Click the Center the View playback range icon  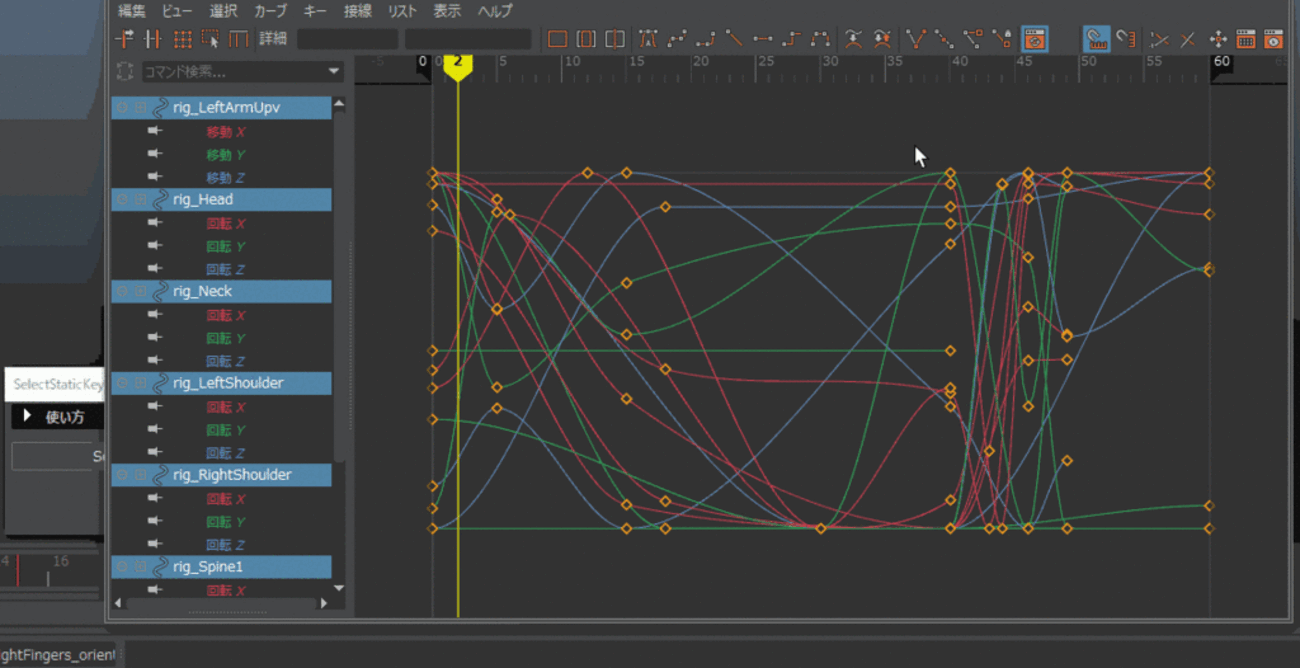click(615, 39)
